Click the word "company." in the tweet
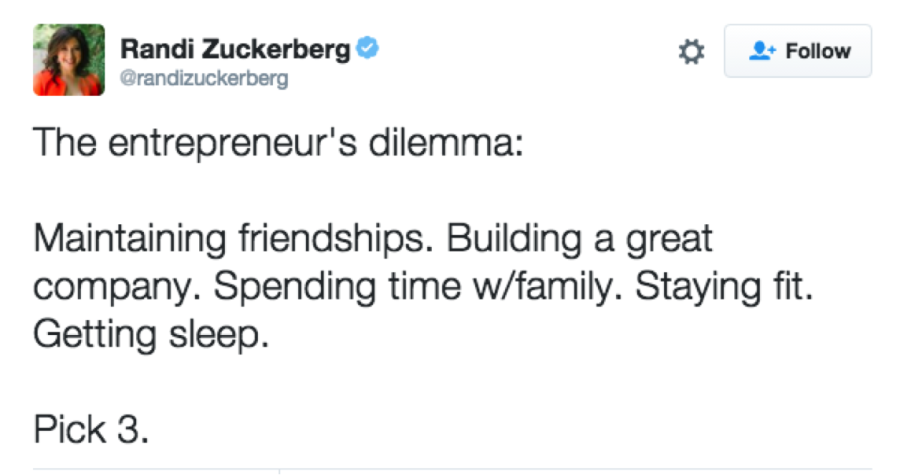The height and width of the screenshot is (475, 900). coord(114,289)
